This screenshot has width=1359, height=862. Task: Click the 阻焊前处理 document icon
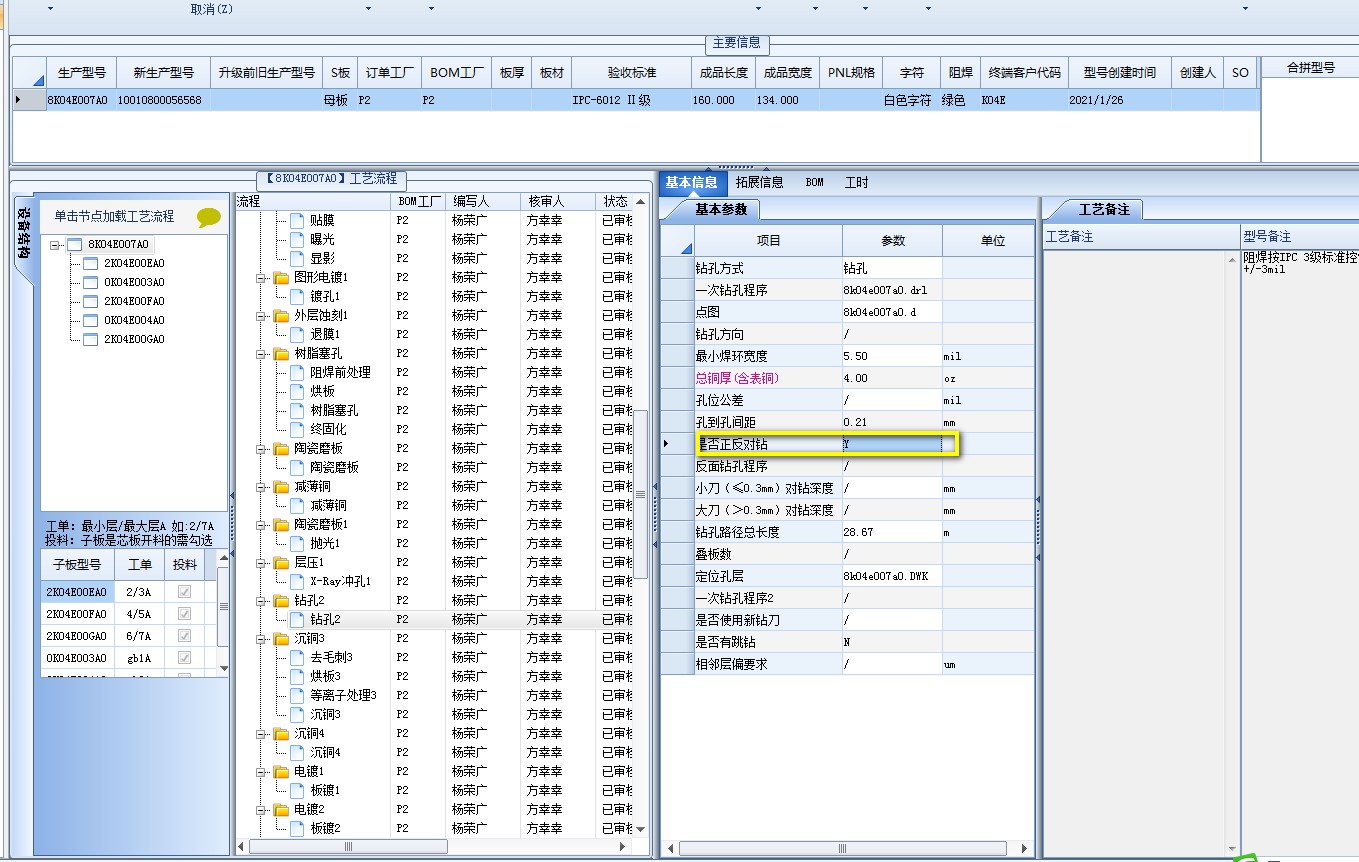coord(297,372)
